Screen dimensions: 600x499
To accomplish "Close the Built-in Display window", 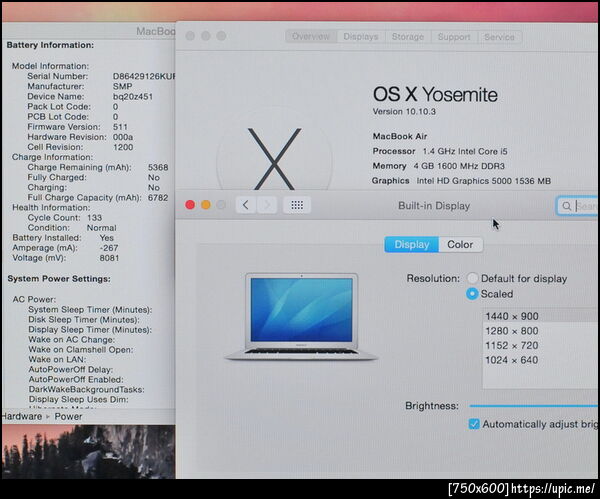I will point(190,205).
